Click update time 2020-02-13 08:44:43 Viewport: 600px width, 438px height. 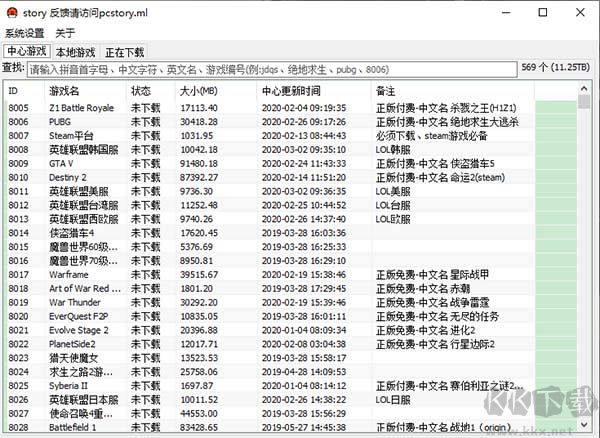click(304, 136)
